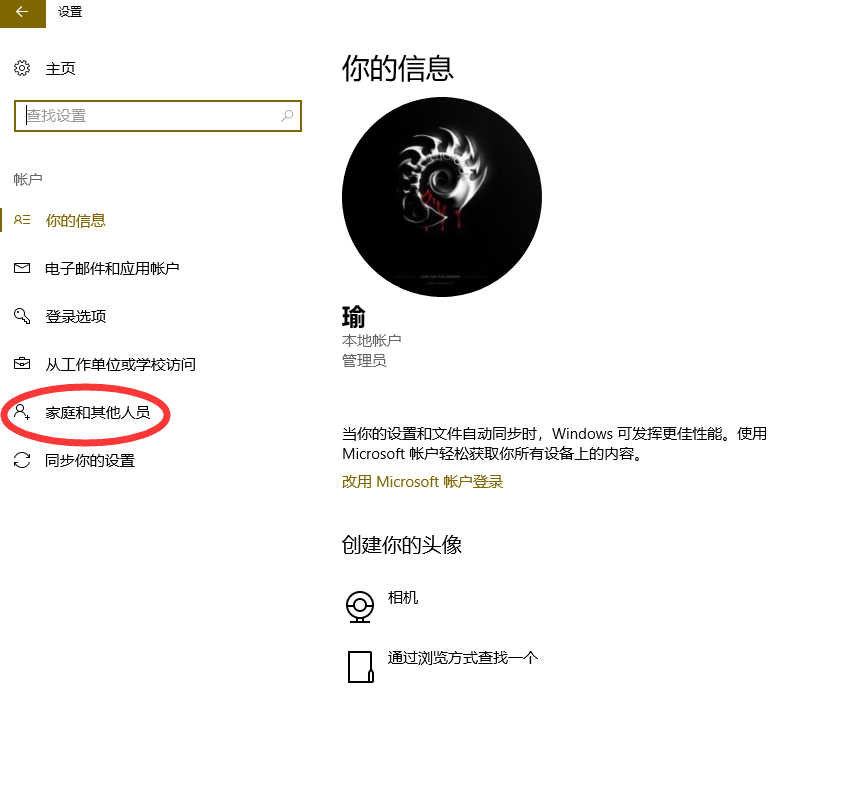Click the search magnifier icon
This screenshot has width=862, height=794.
pos(287,115)
